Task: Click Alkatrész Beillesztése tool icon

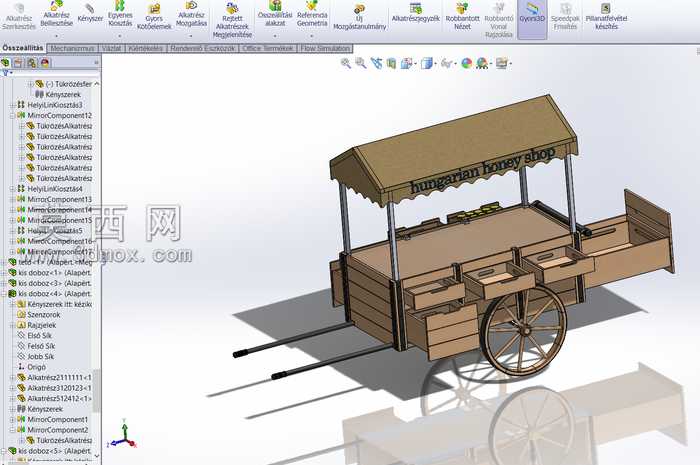Action: click(x=56, y=6)
